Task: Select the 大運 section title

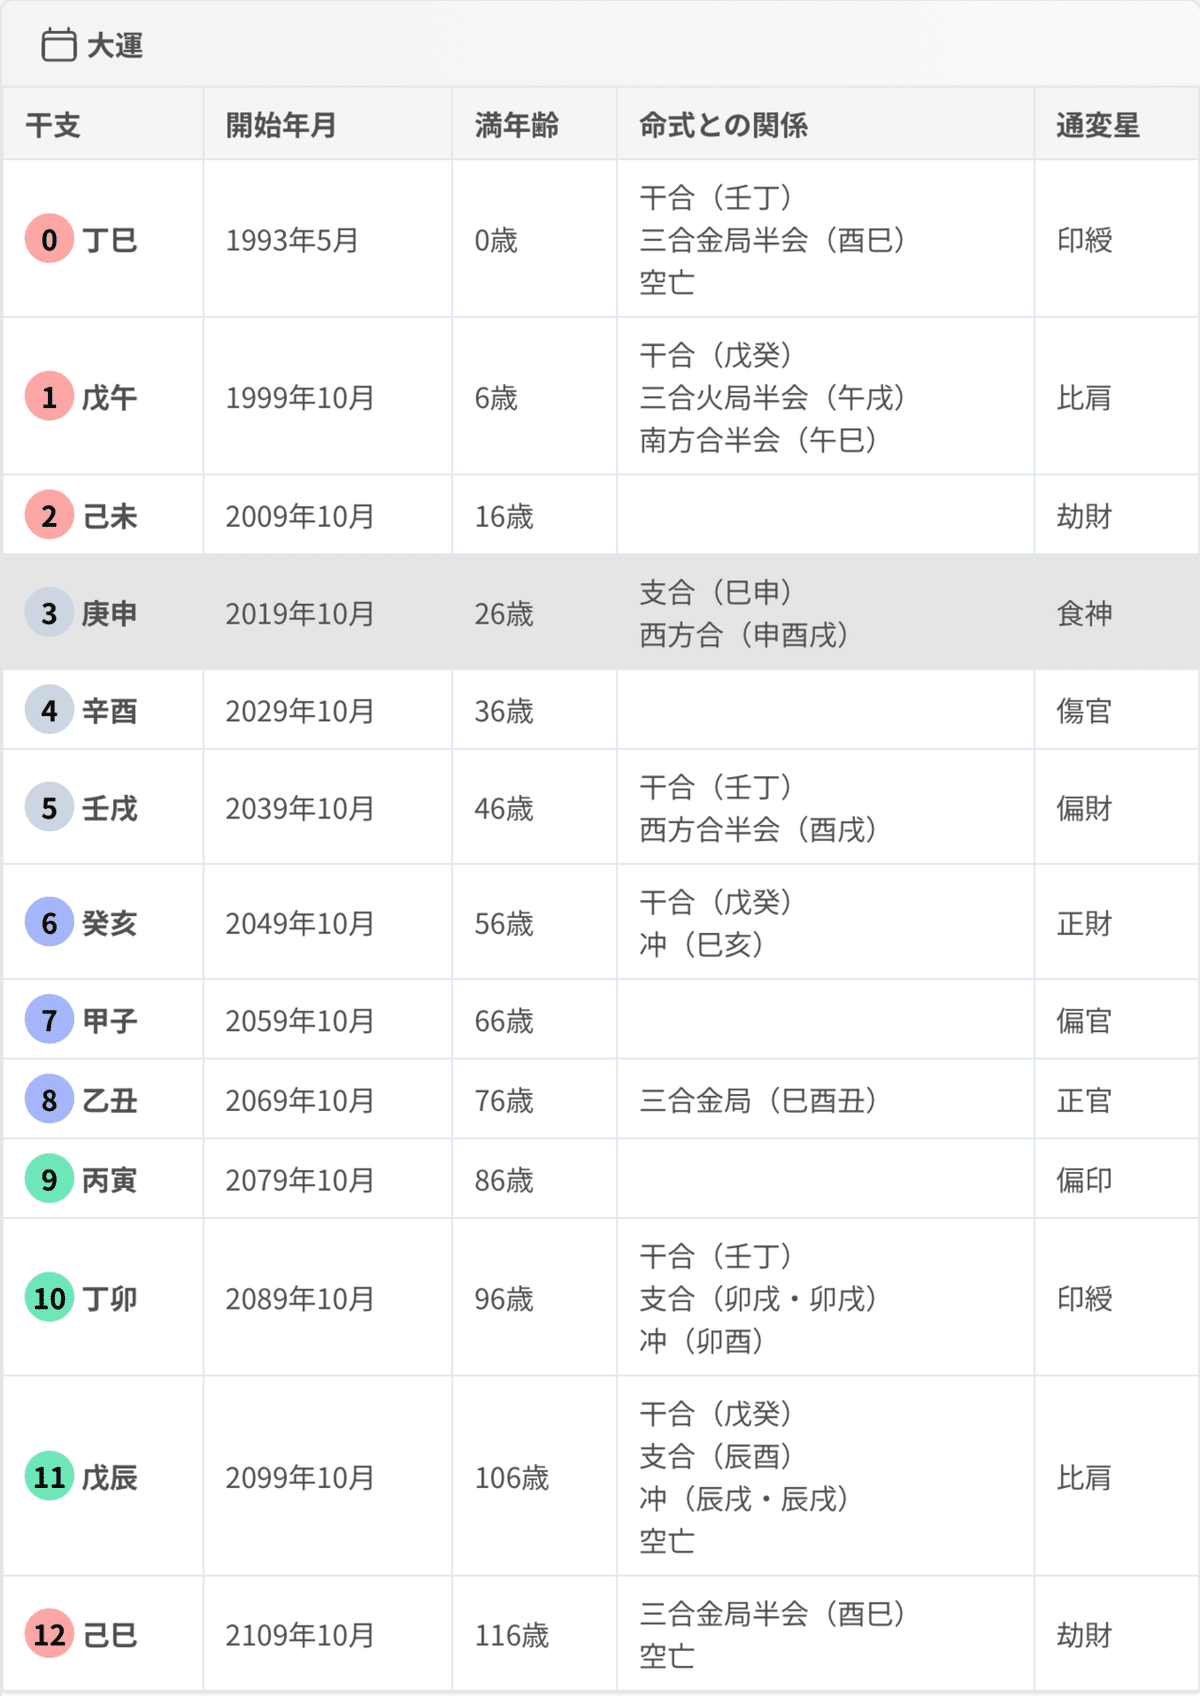Action: coord(115,46)
